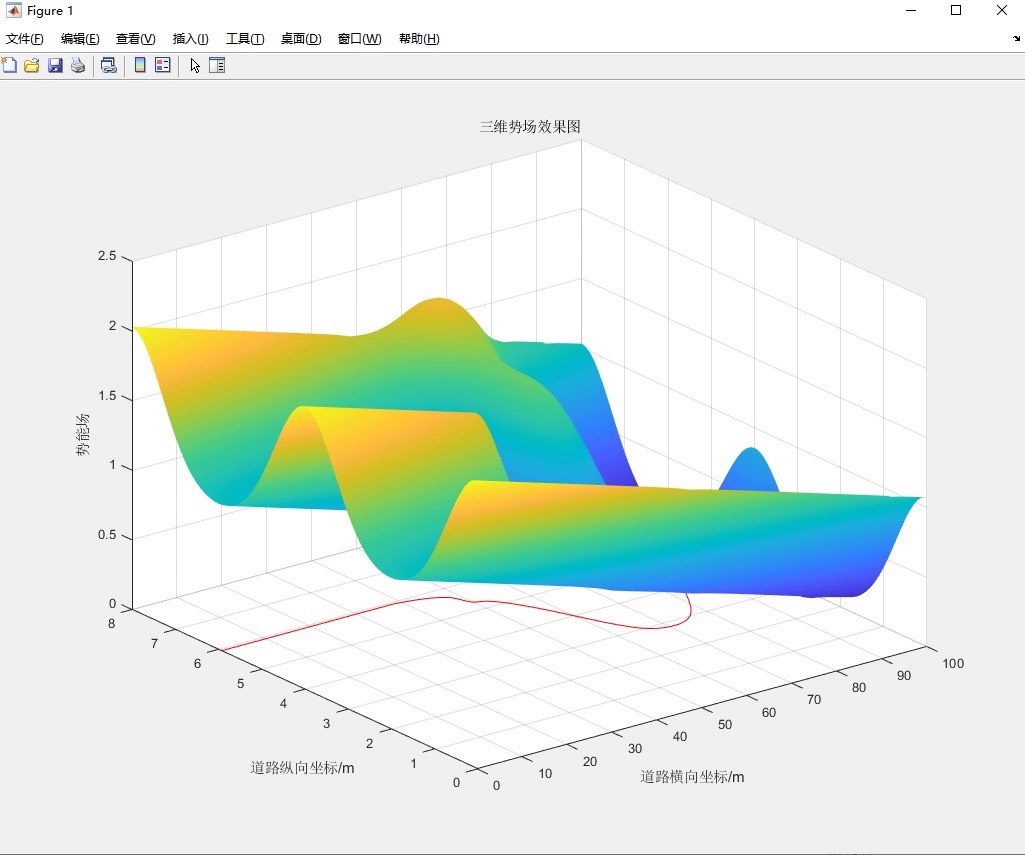The image size is (1025, 855).
Task: Click the z-axis tick label 2.5
Action: tap(107, 256)
